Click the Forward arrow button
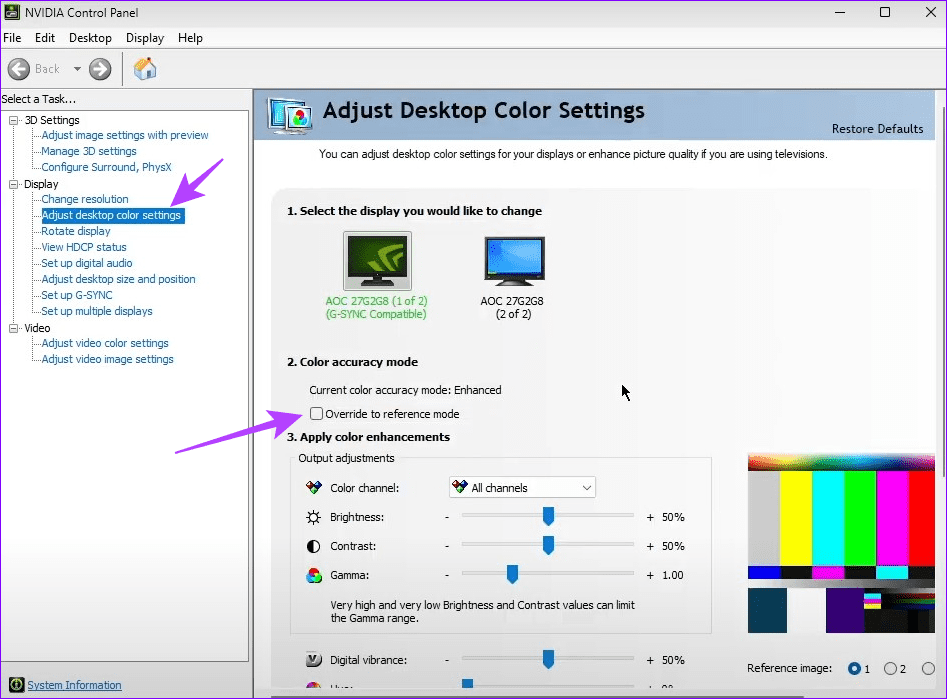 click(x=100, y=69)
